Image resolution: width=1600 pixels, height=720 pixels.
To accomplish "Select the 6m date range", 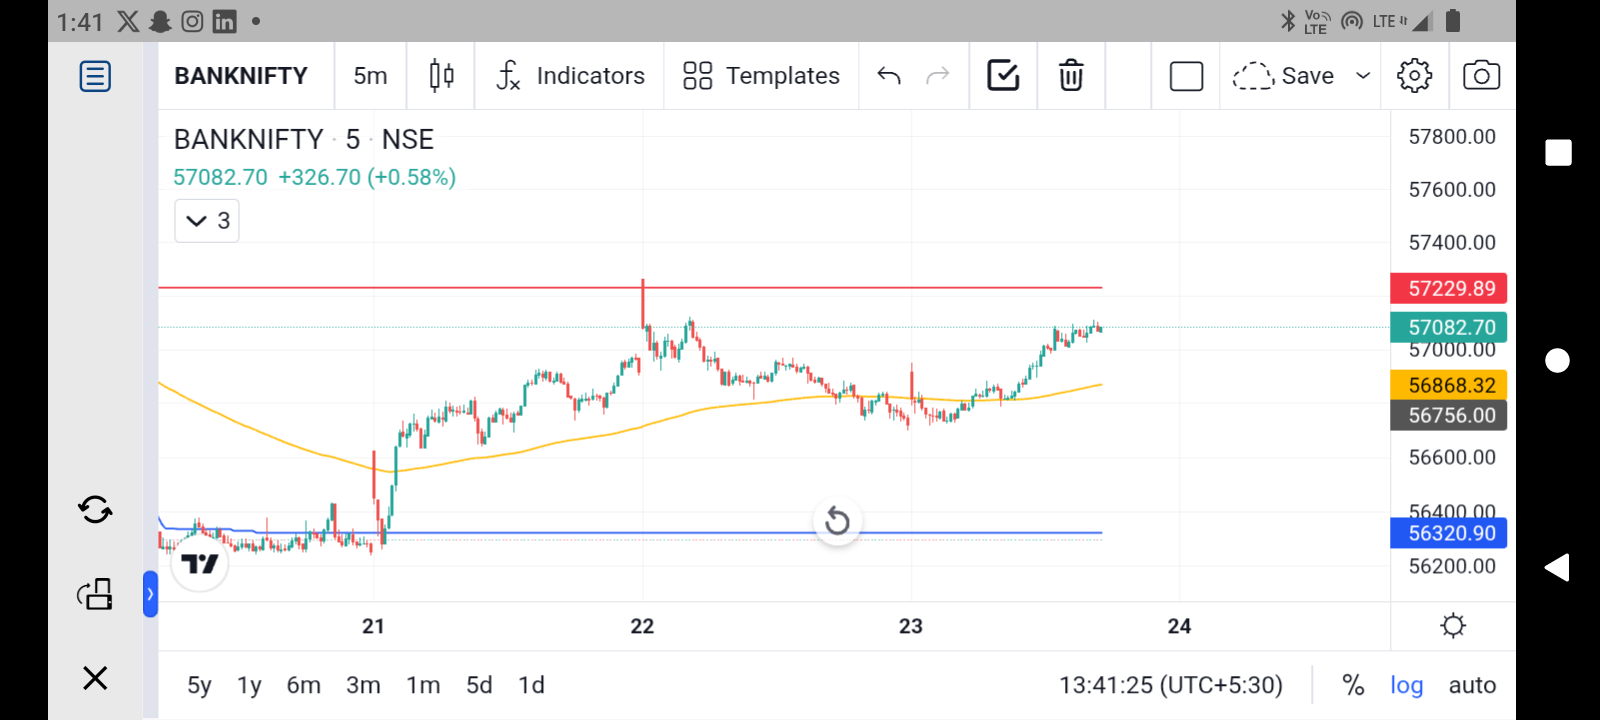I will pos(304,685).
